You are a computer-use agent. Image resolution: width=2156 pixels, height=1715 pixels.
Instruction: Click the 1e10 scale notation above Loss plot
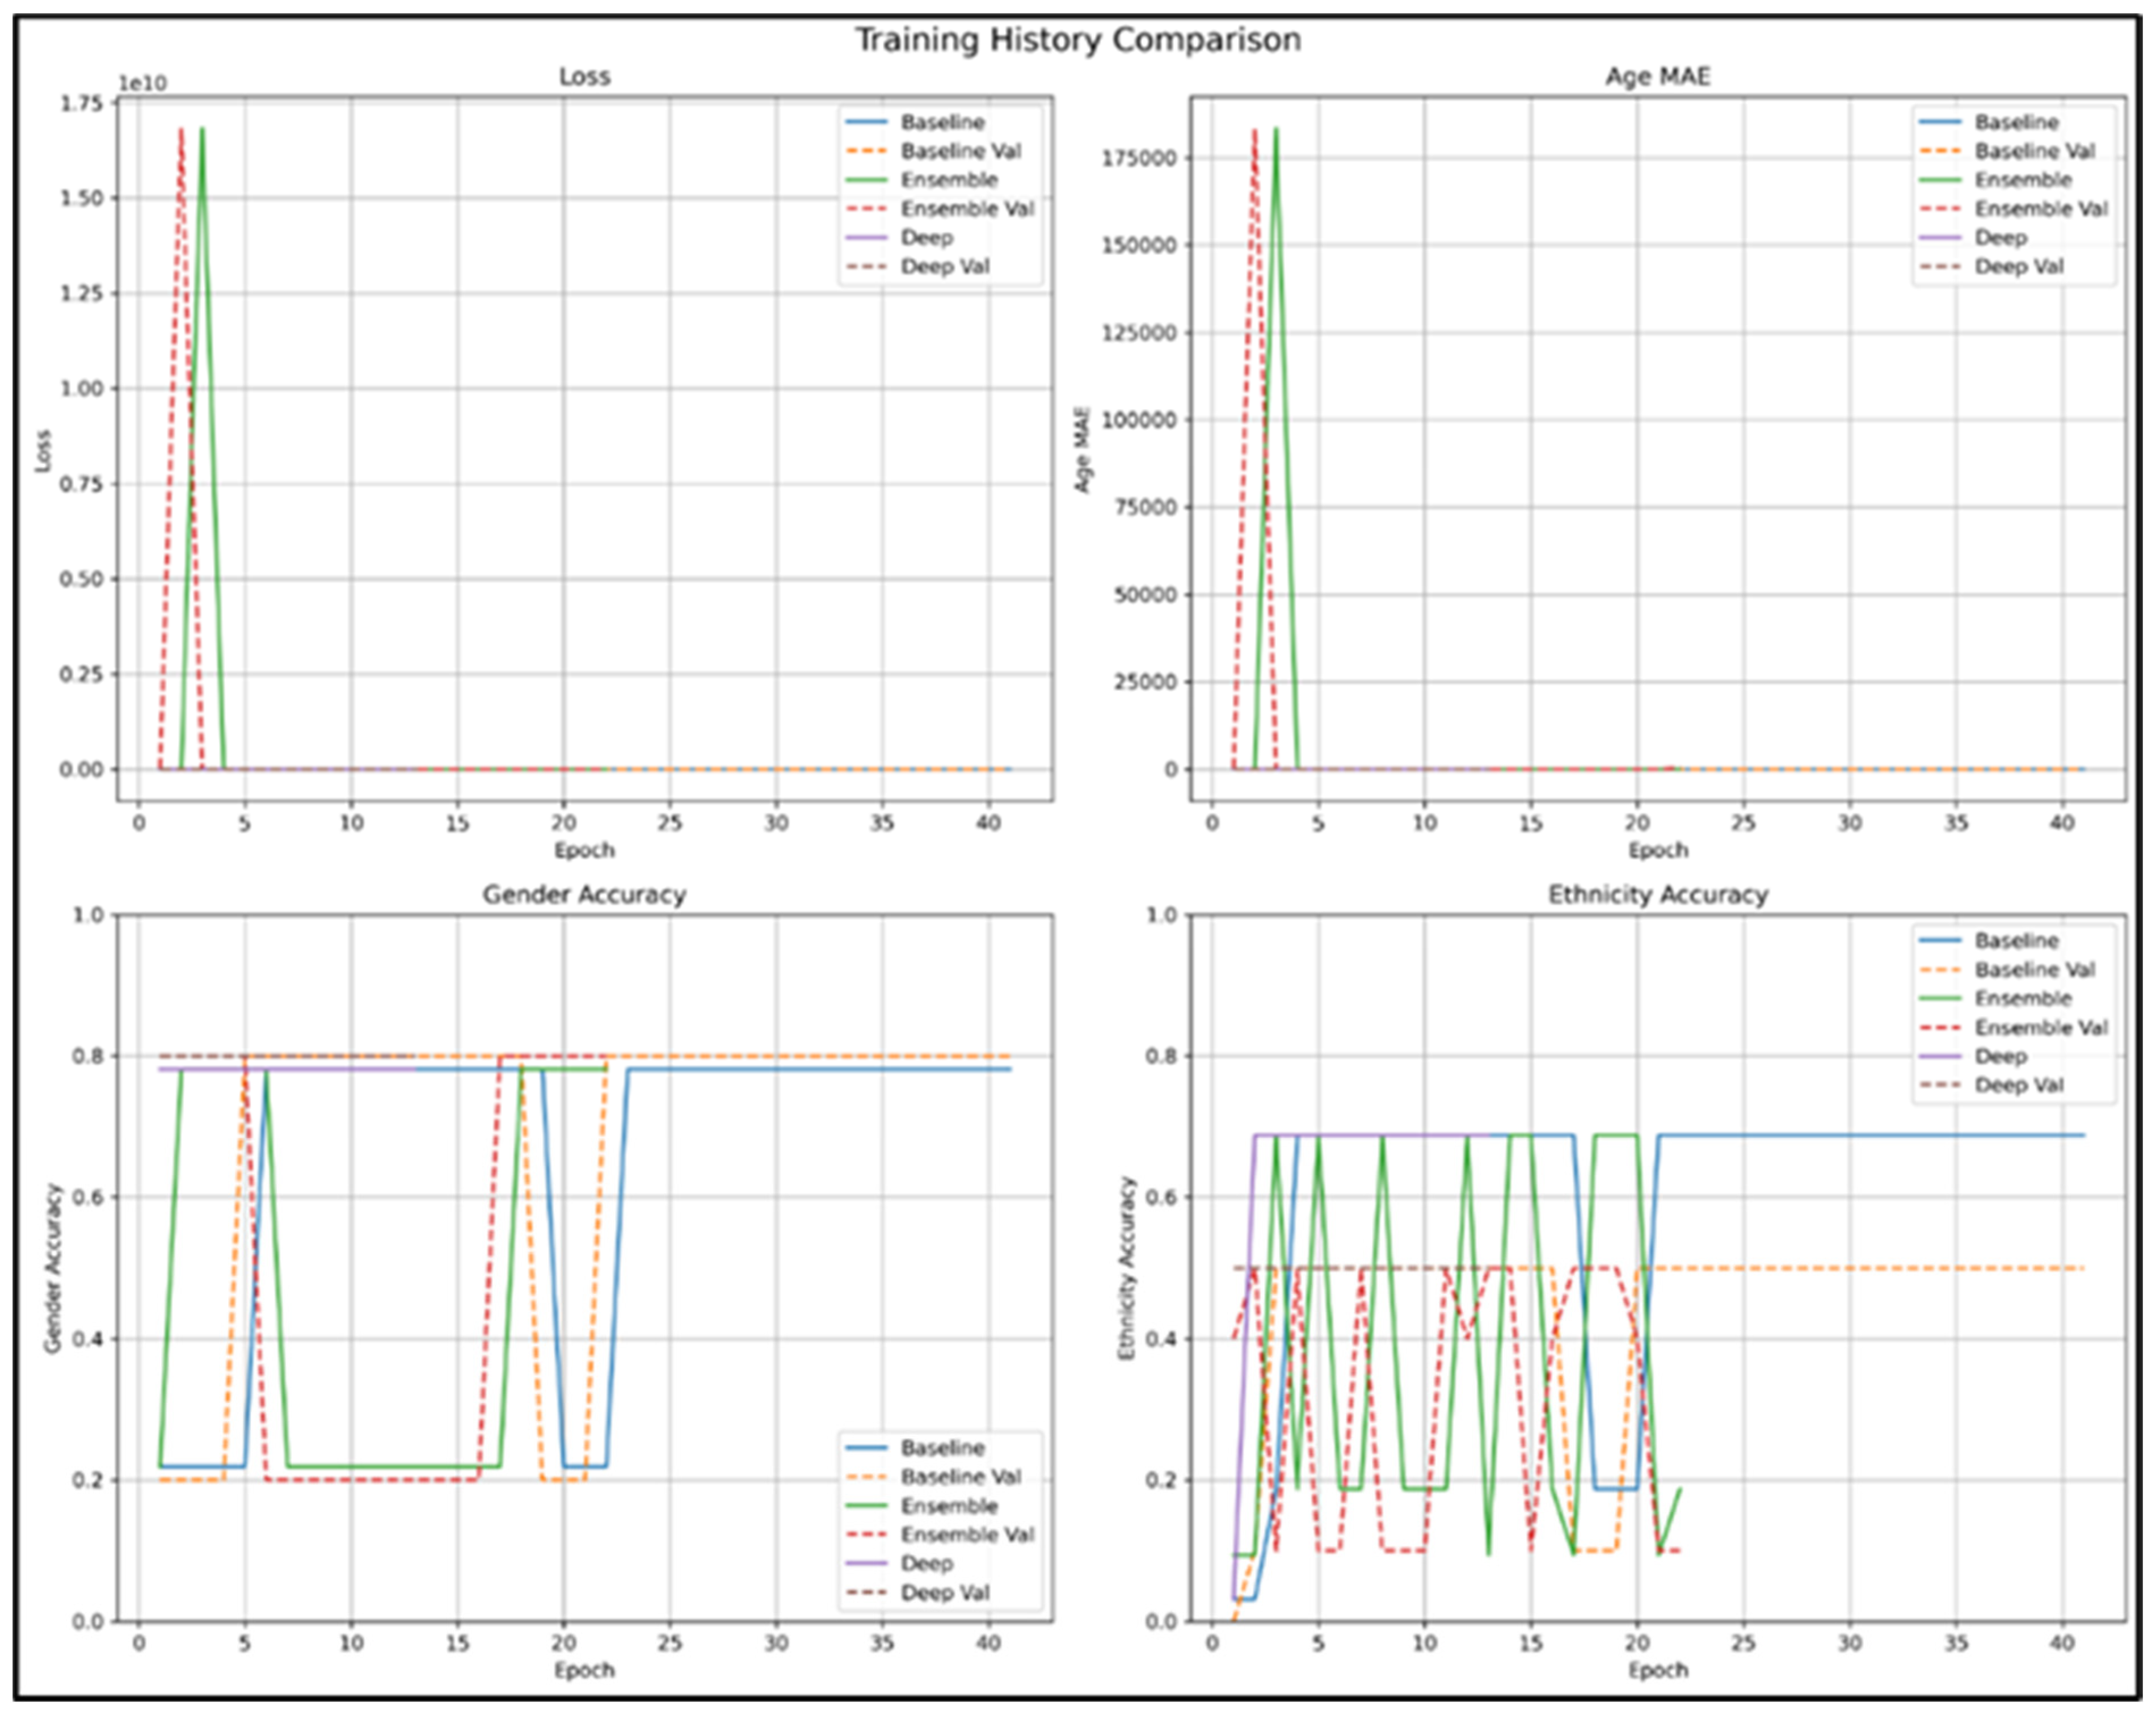tap(143, 83)
